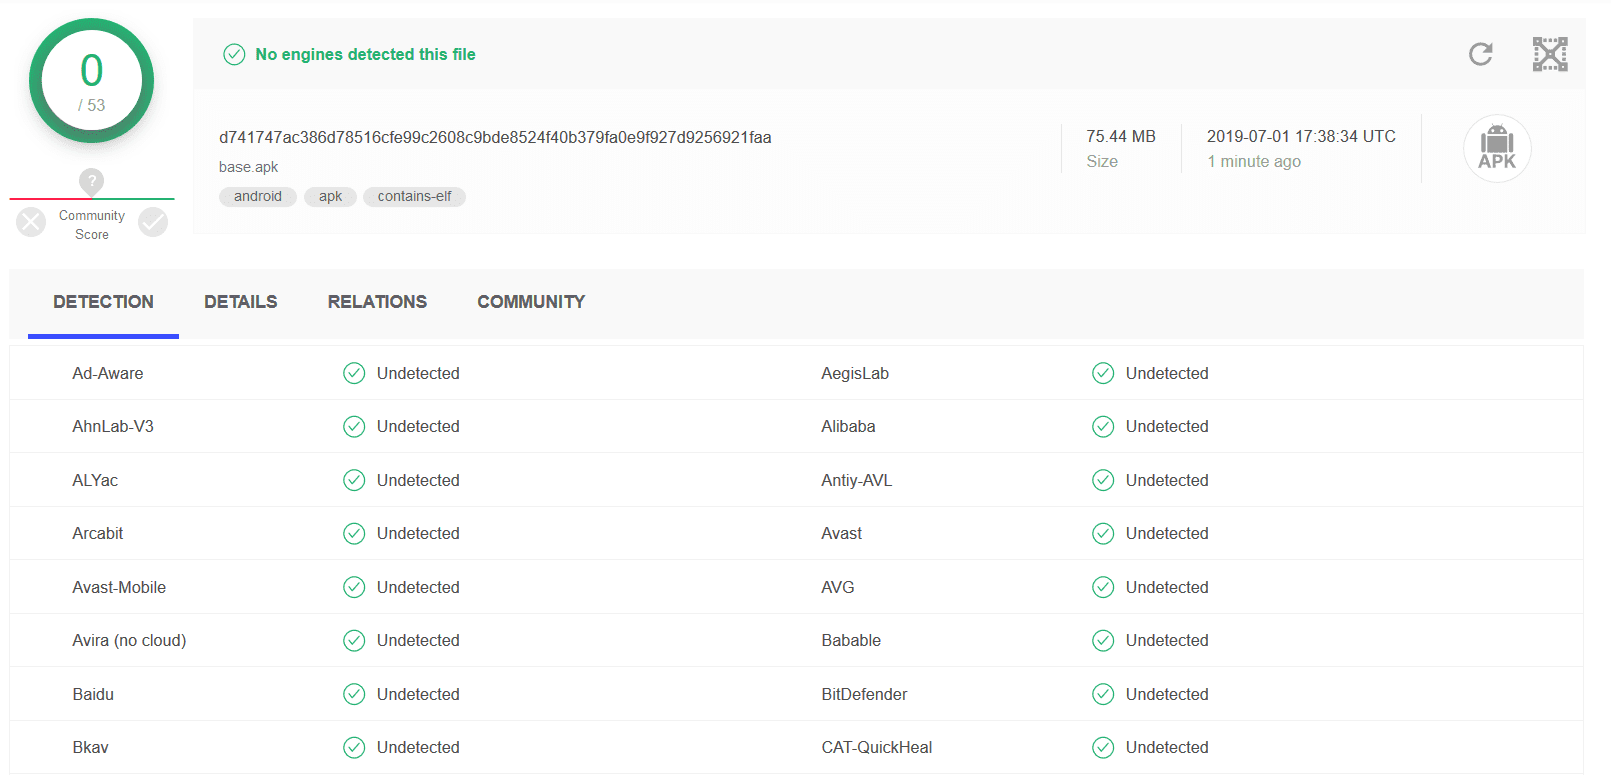1611x775 pixels.
Task: Click the 'apk' tag
Action: click(x=330, y=197)
